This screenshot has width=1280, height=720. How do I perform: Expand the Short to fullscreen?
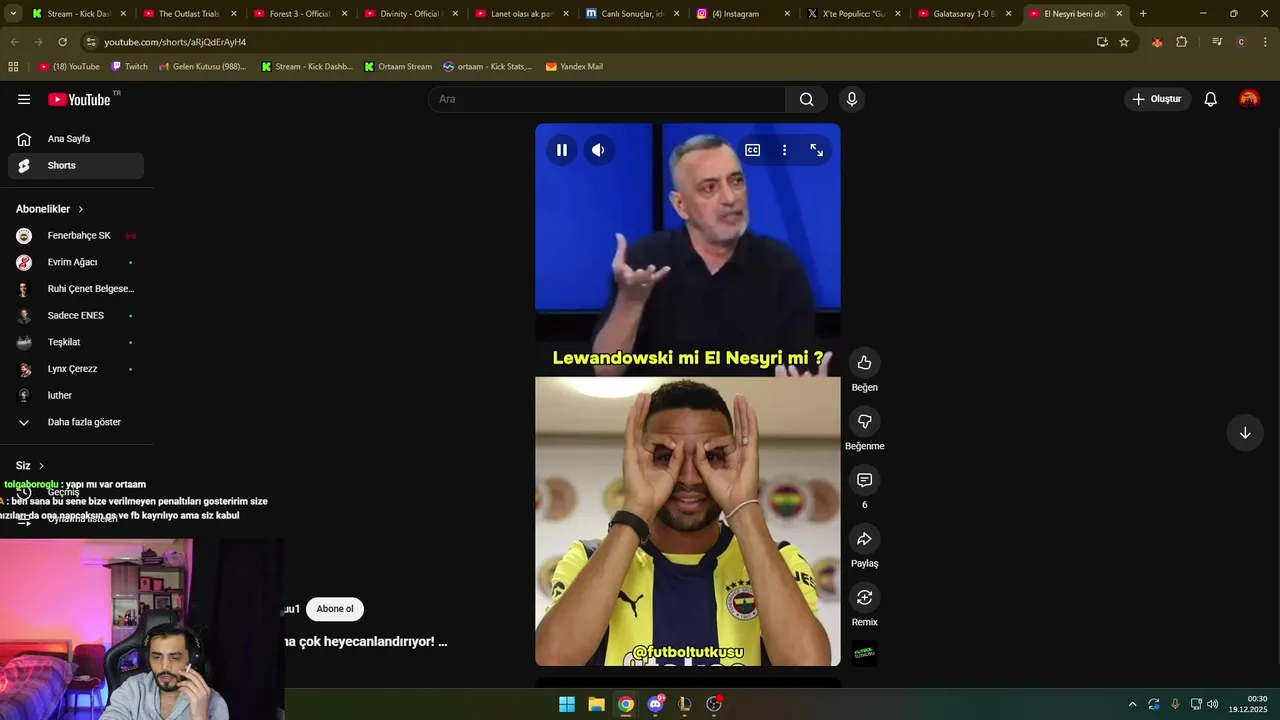point(816,150)
